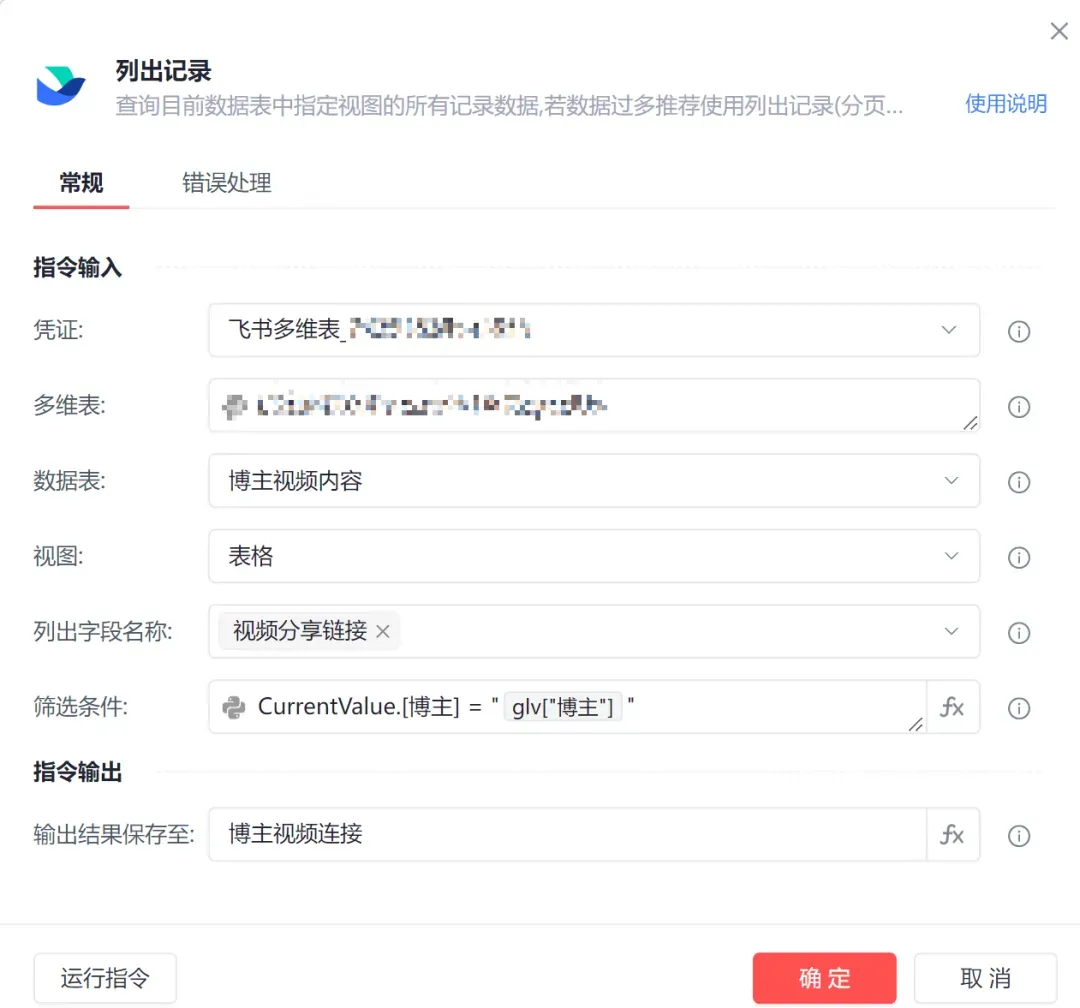Click info icon beside 多维表 field
The image size is (1080, 1008).
tap(1018, 407)
